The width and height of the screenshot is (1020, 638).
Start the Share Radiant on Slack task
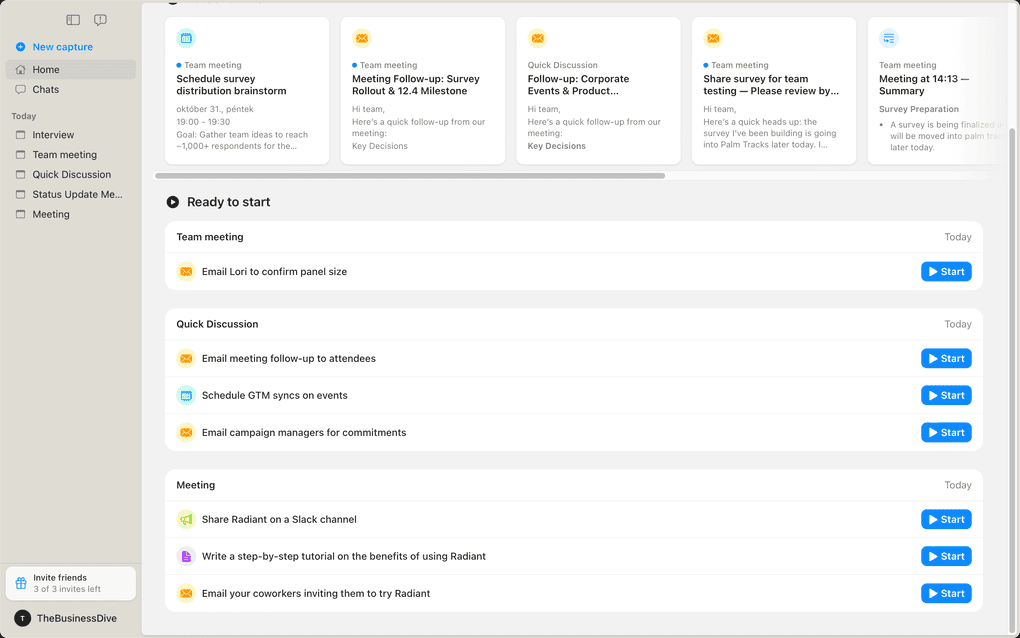[945, 519]
